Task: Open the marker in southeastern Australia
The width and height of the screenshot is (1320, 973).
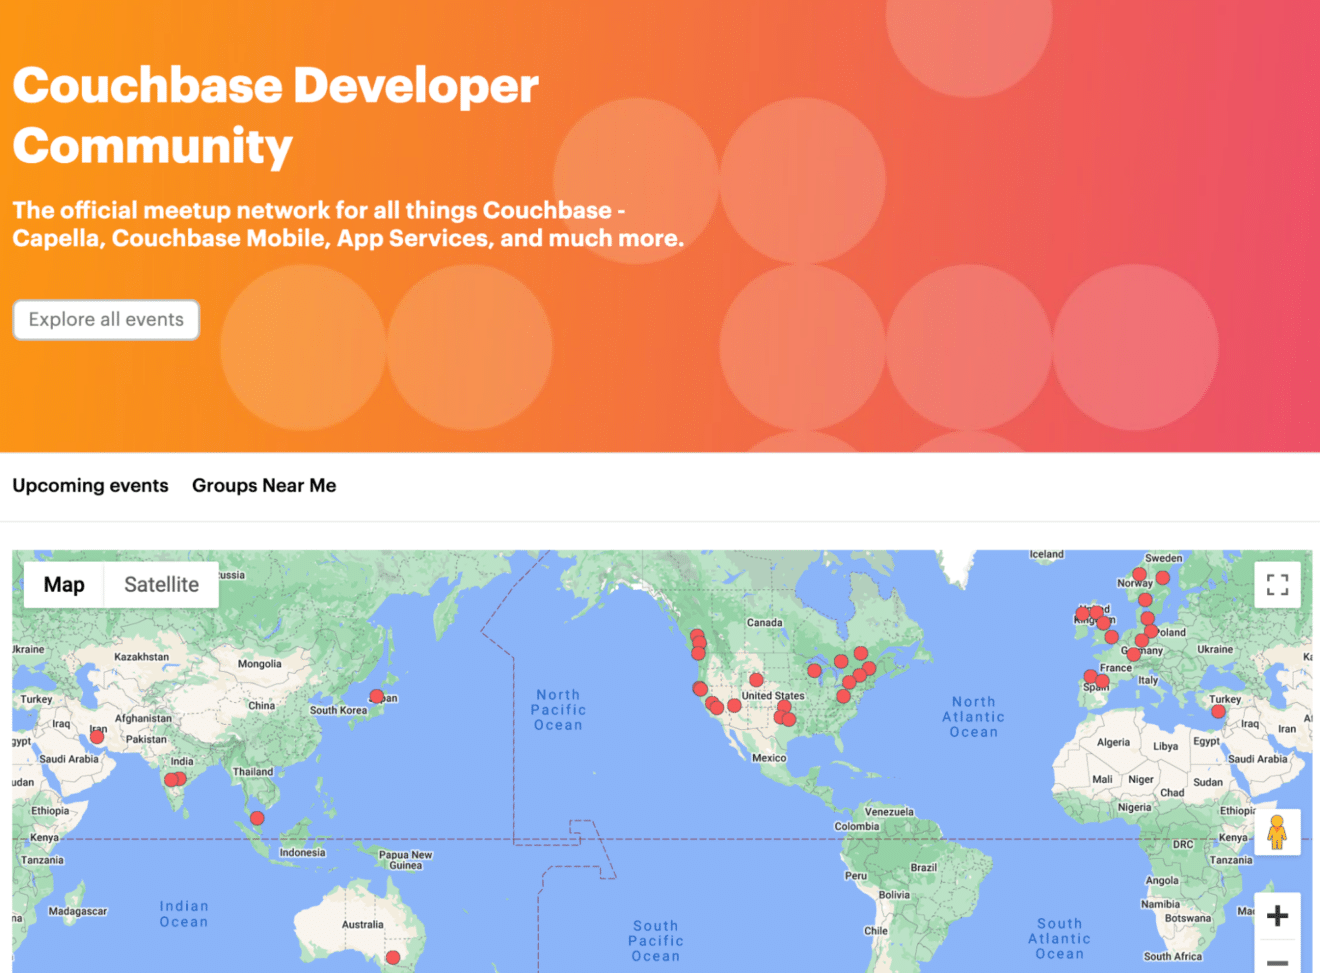Action: pyautogui.click(x=393, y=957)
